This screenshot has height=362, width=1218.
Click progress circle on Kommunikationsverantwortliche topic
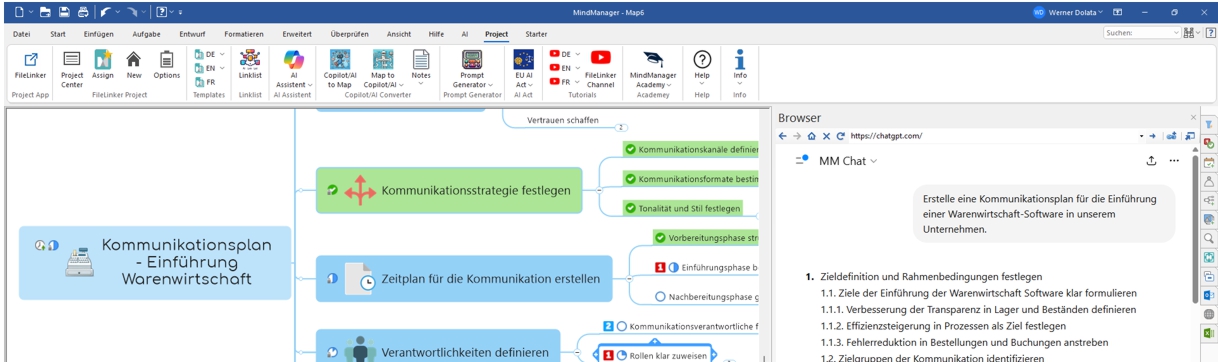pyautogui.click(x=622, y=326)
